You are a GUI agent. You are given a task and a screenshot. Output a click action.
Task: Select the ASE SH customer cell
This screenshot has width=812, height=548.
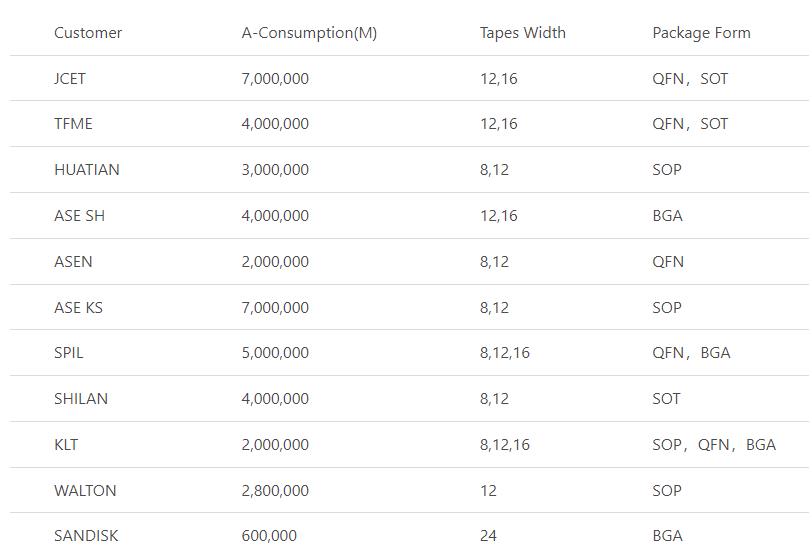click(79, 215)
